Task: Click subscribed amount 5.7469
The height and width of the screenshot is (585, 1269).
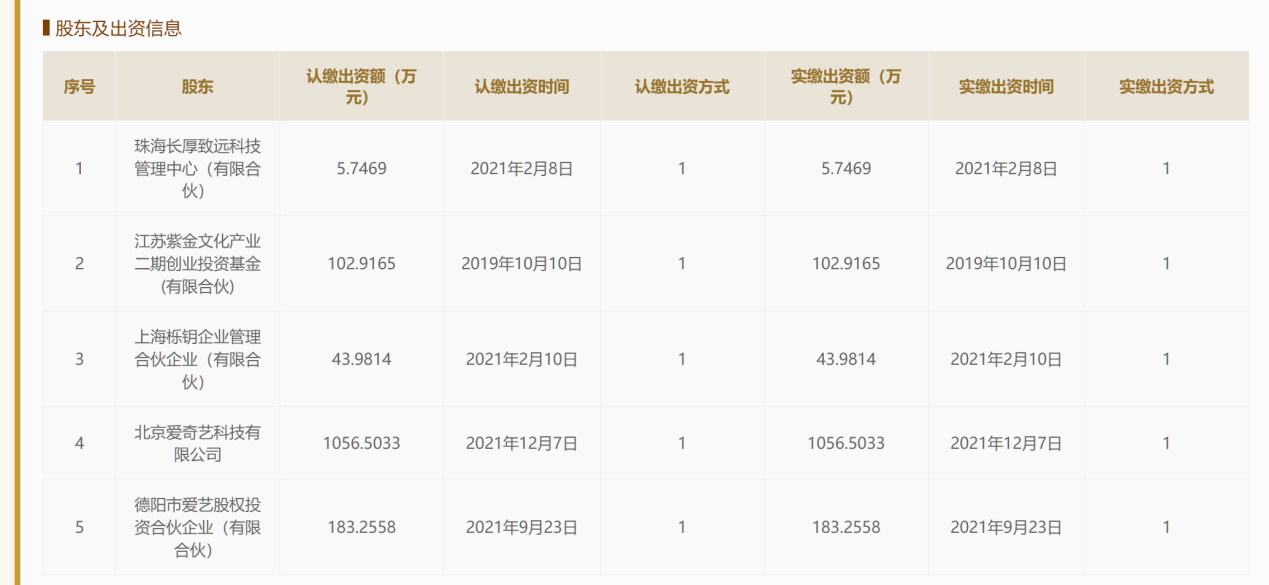Action: click(361, 168)
